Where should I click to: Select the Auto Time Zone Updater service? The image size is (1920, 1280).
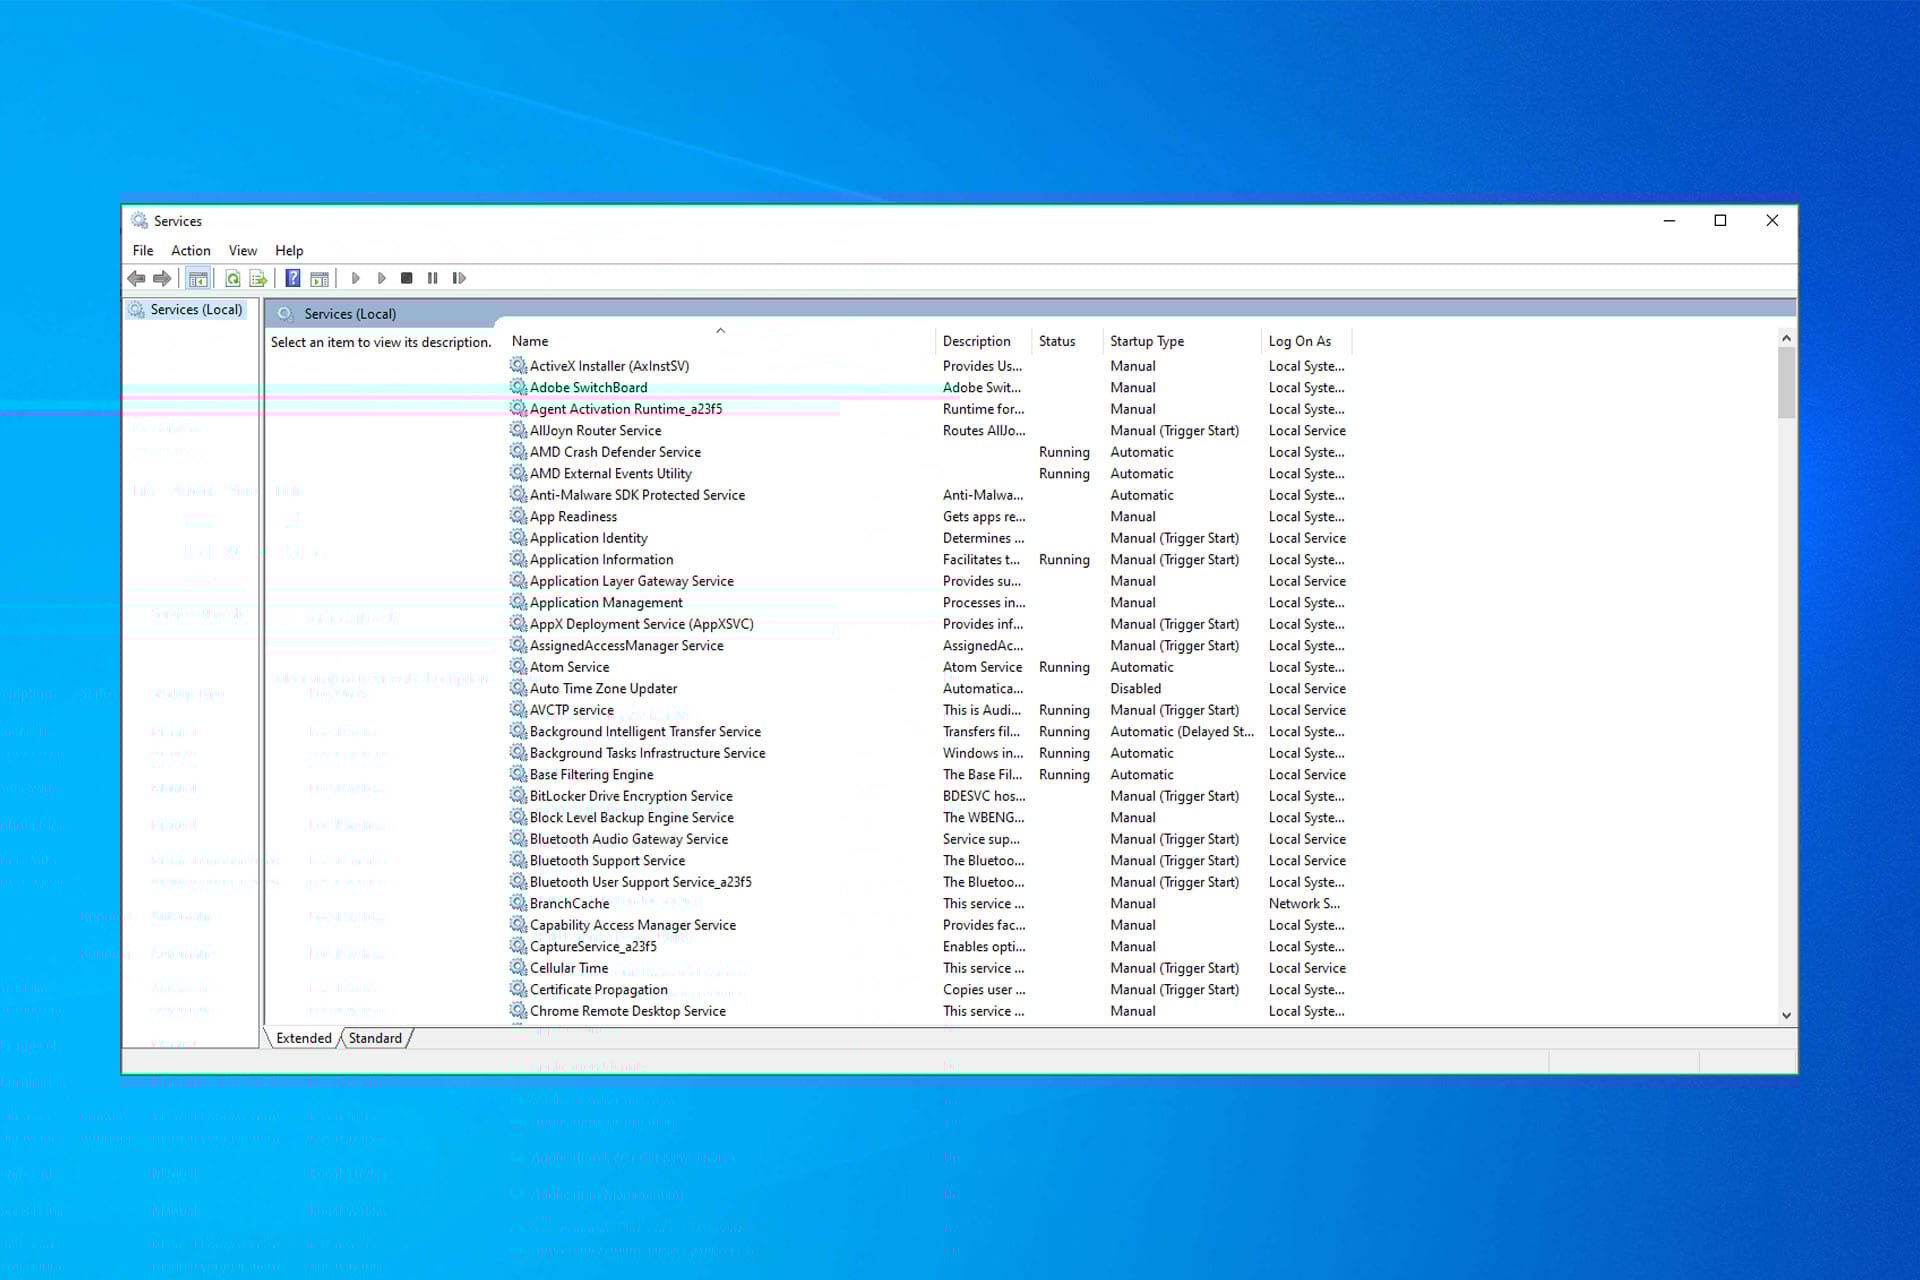pyautogui.click(x=603, y=688)
